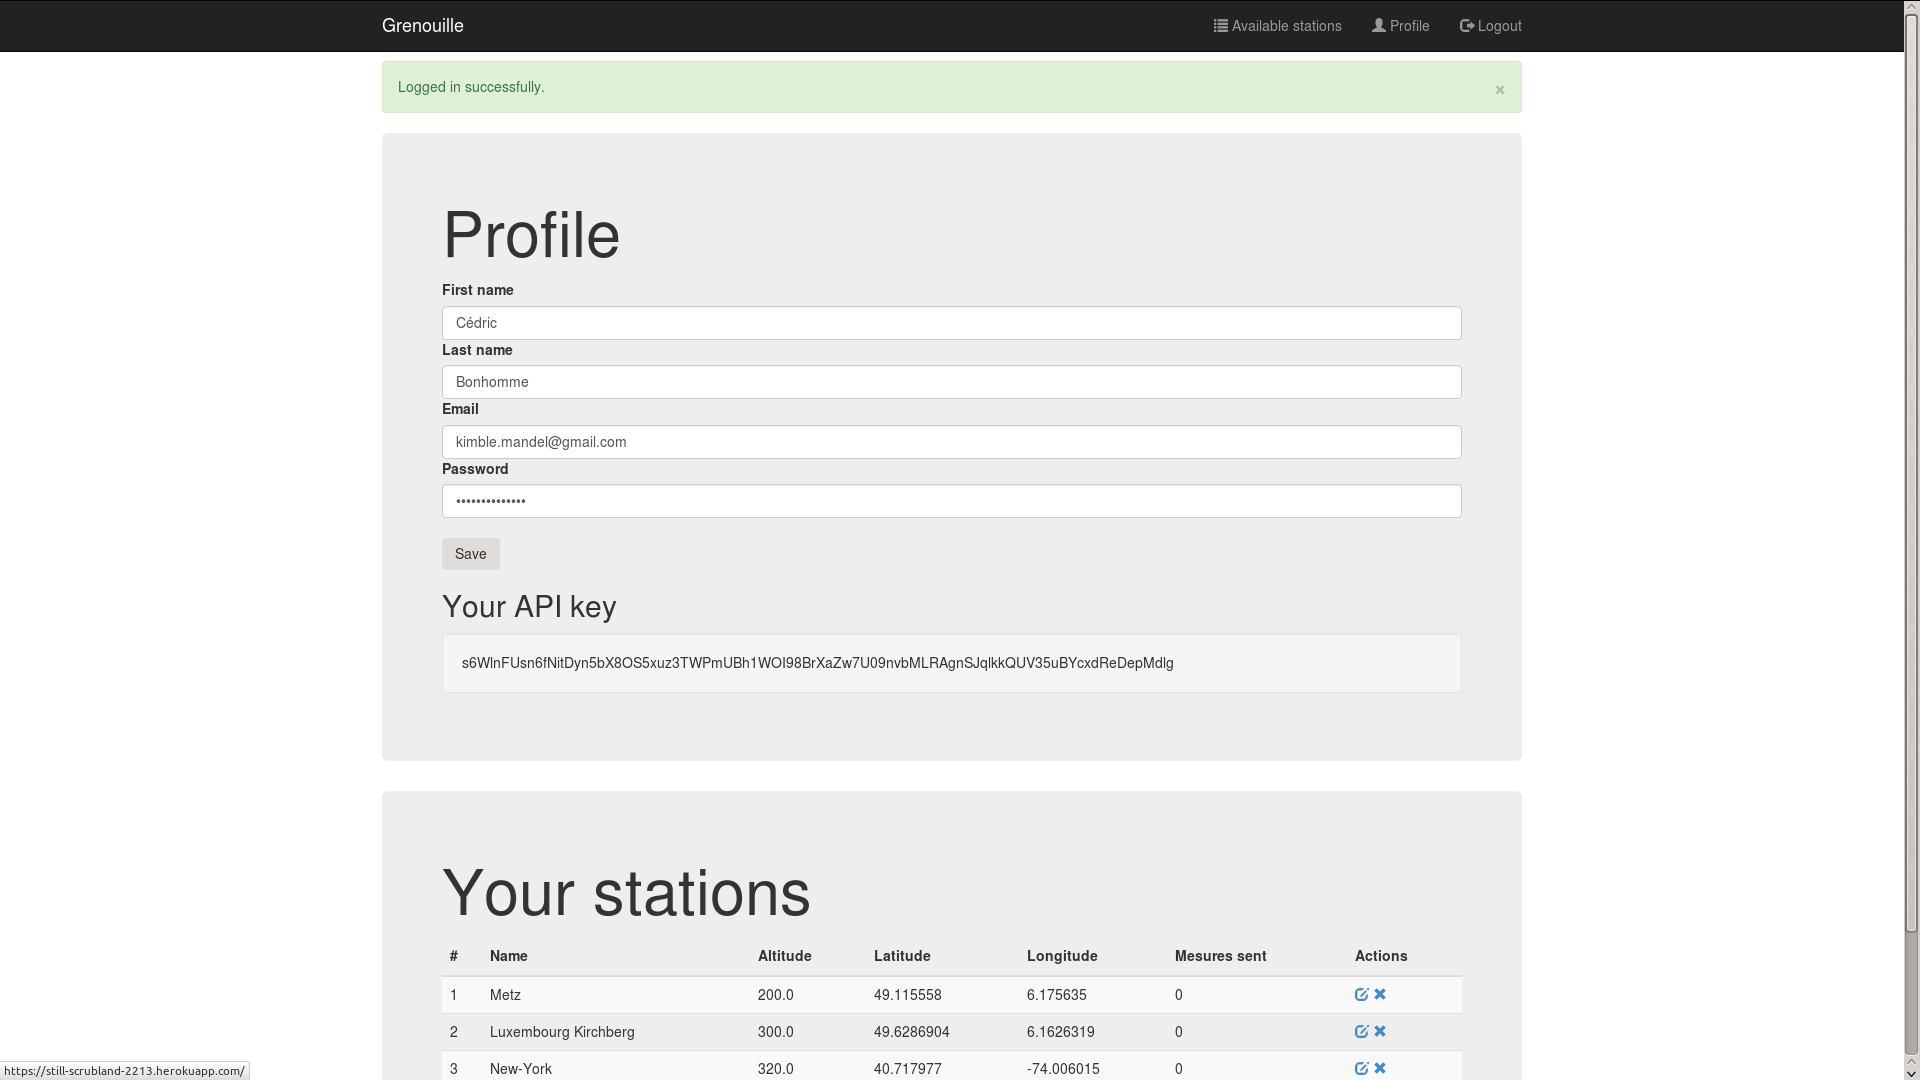The image size is (1920, 1080).
Task: Focus the First name field
Action: 951,323
